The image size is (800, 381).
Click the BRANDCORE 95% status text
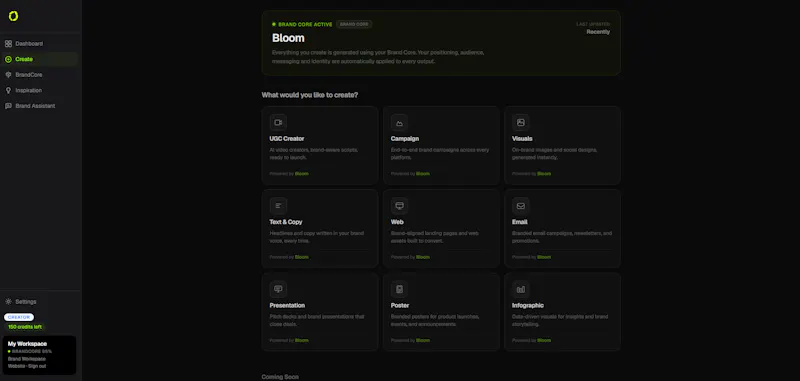tap(32, 351)
